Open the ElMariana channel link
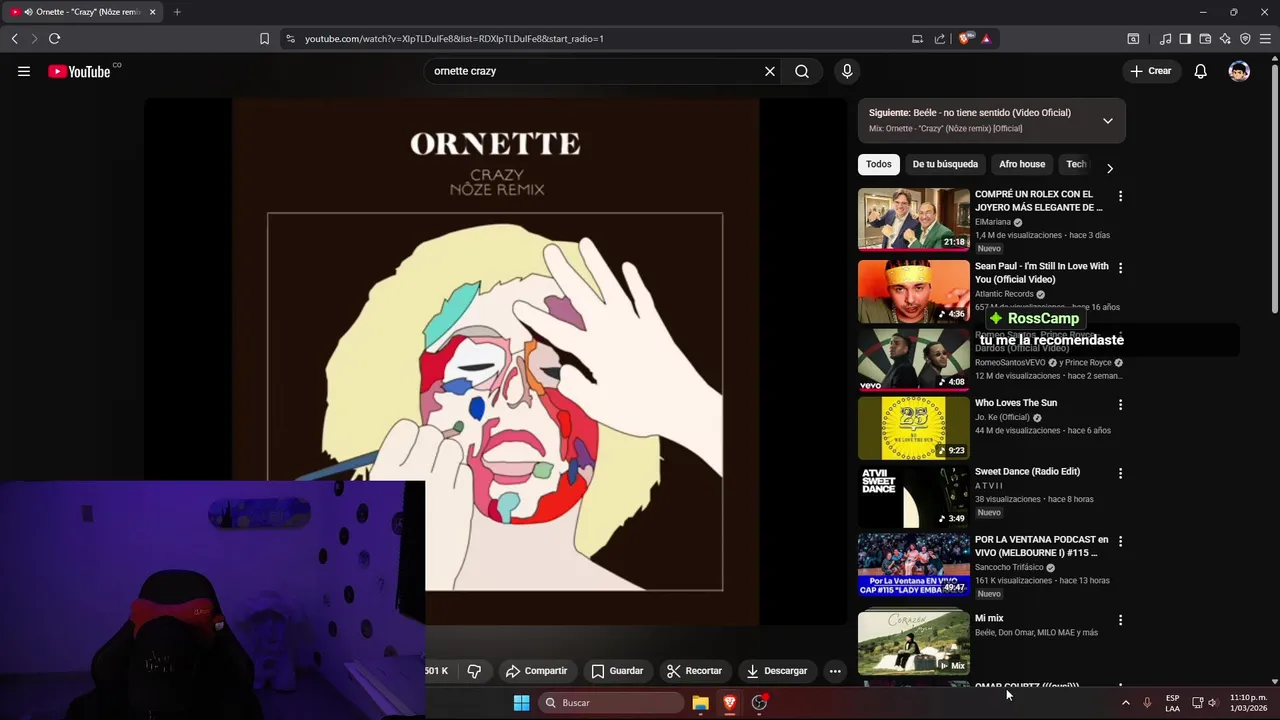This screenshot has height=720, width=1280. click(993, 222)
